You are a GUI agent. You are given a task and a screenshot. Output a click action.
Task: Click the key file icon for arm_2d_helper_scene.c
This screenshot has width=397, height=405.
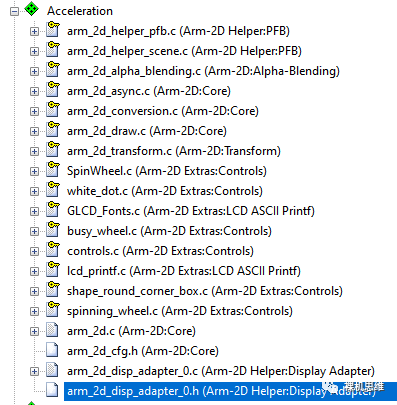click(x=53, y=49)
